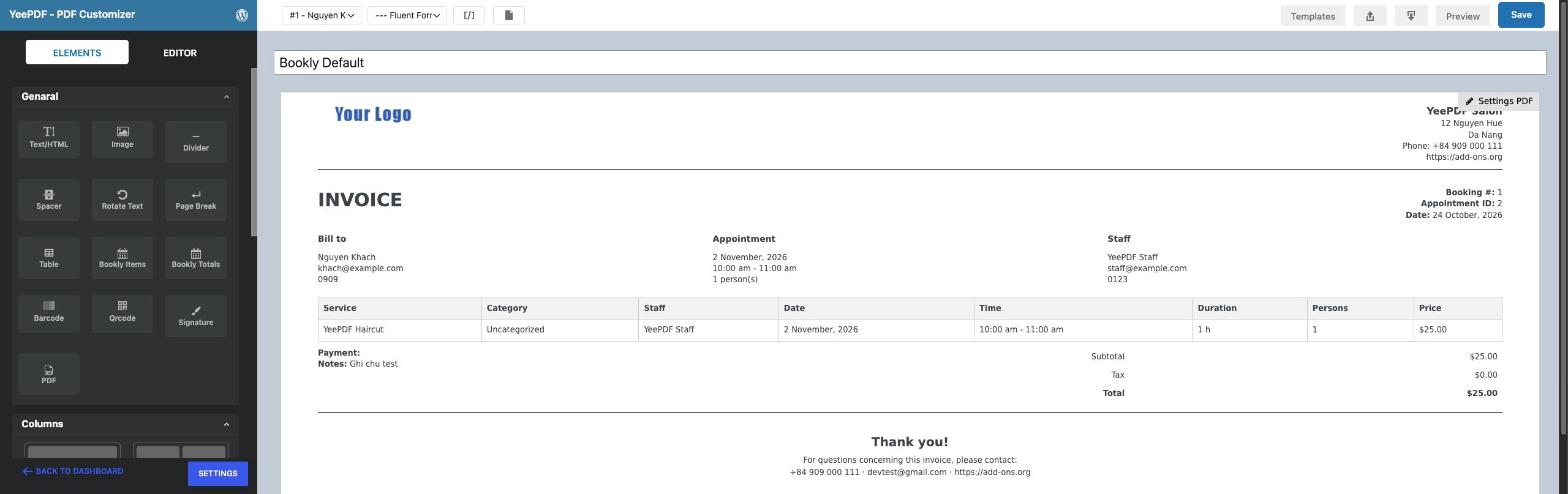1568x494 pixels.
Task: Click the https://add-ons.org header text
Action: click(1464, 157)
